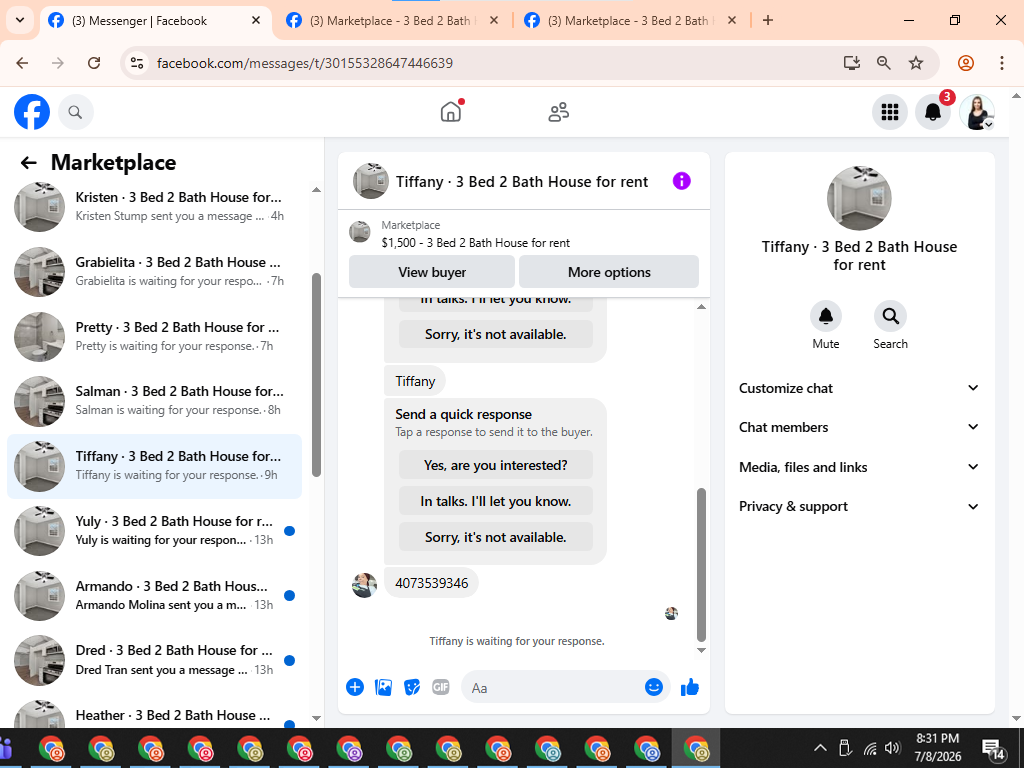The width and height of the screenshot is (1024, 768).
Task: Open the account profile picture menu
Action: pyautogui.click(x=977, y=112)
